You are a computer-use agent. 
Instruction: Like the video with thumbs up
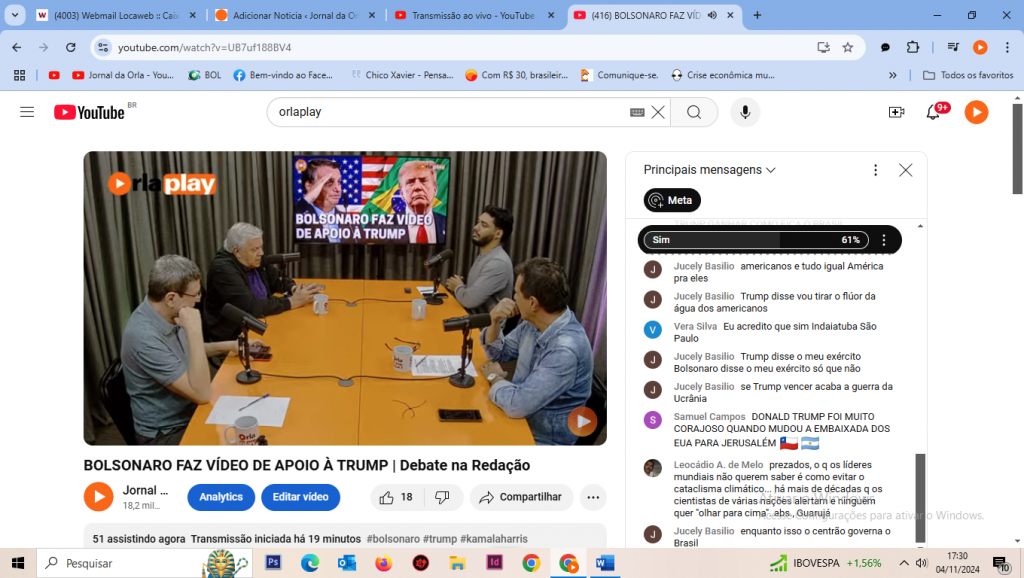[x=396, y=498]
